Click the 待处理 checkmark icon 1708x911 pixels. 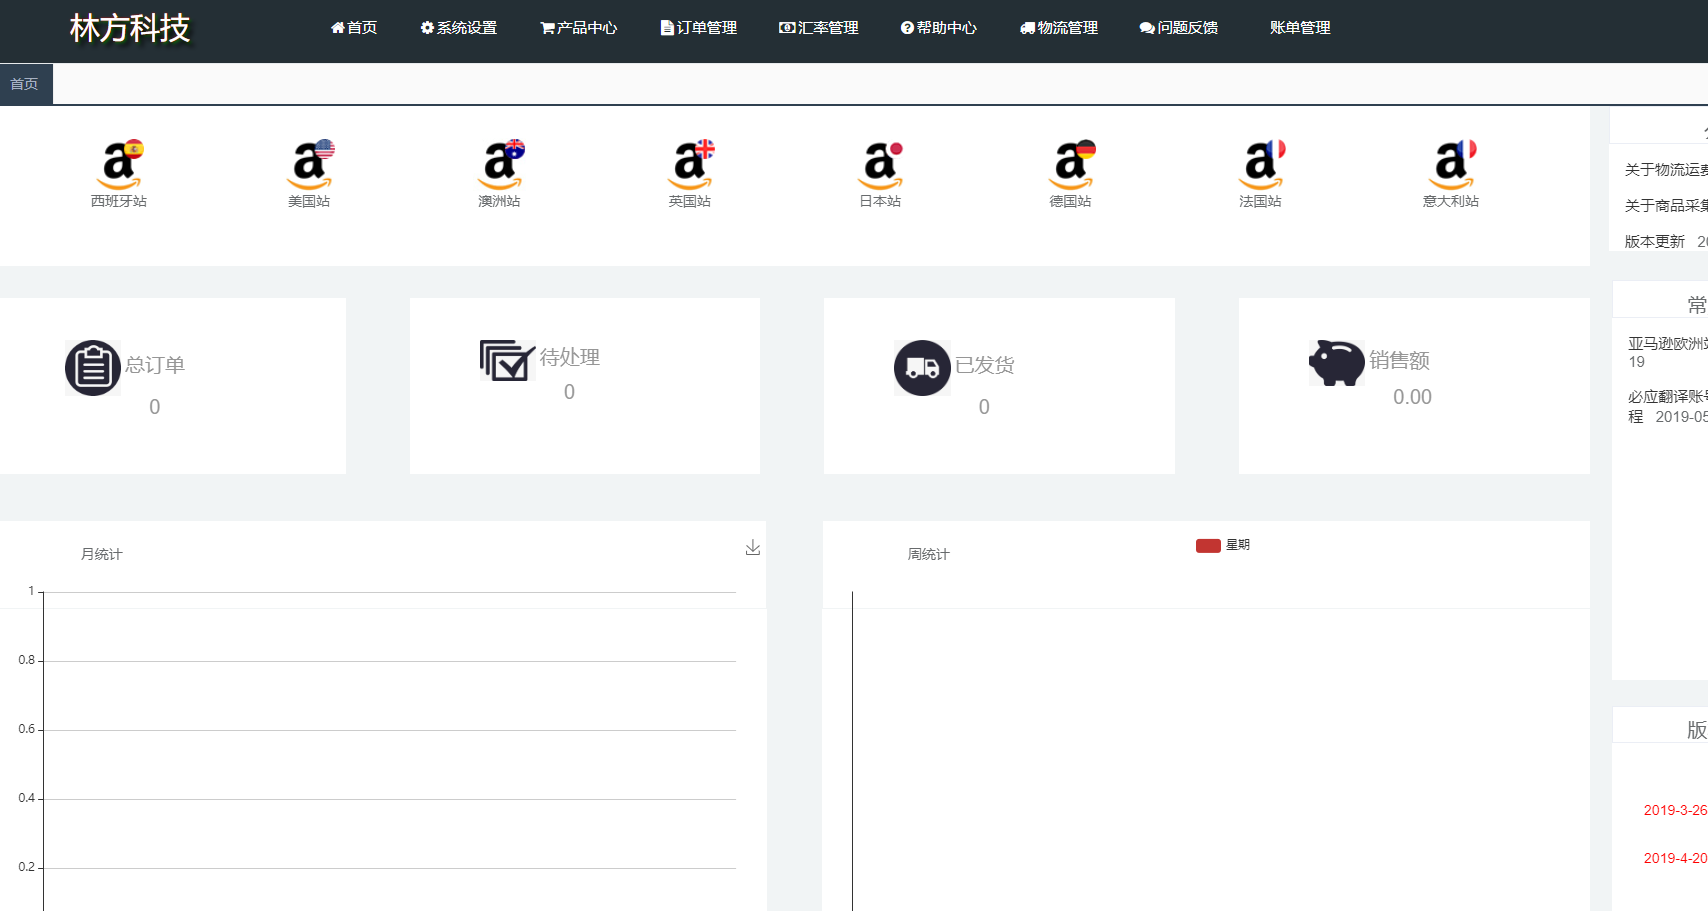coord(507,360)
